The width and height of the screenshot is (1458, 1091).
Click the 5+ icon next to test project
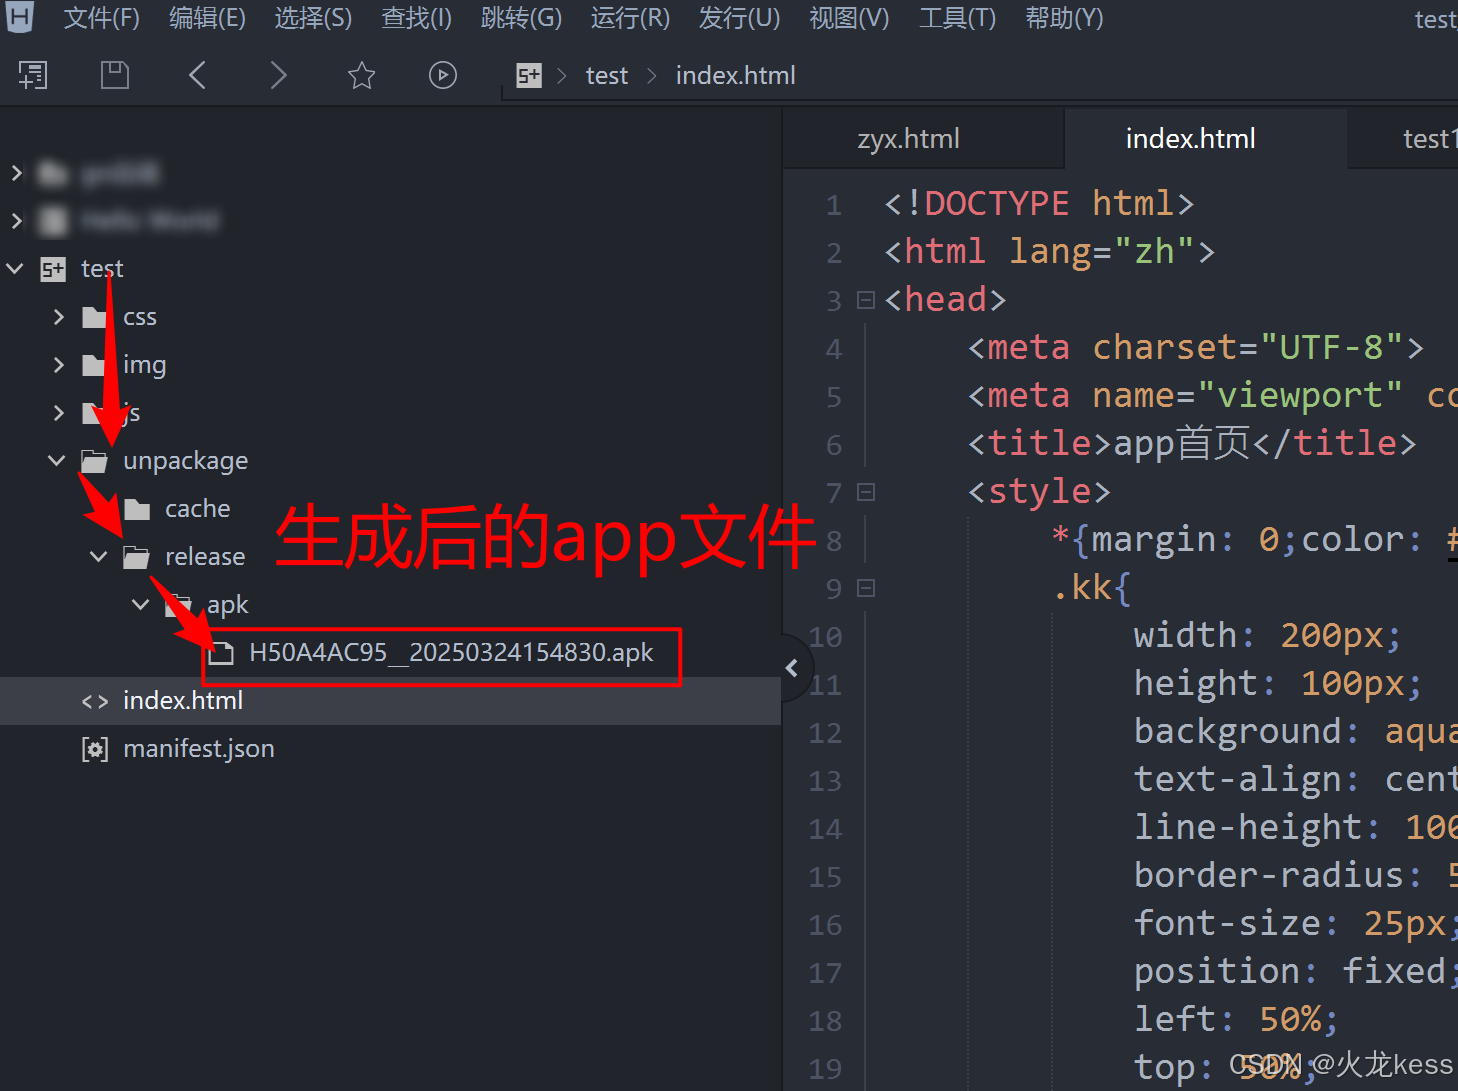tap(53, 269)
